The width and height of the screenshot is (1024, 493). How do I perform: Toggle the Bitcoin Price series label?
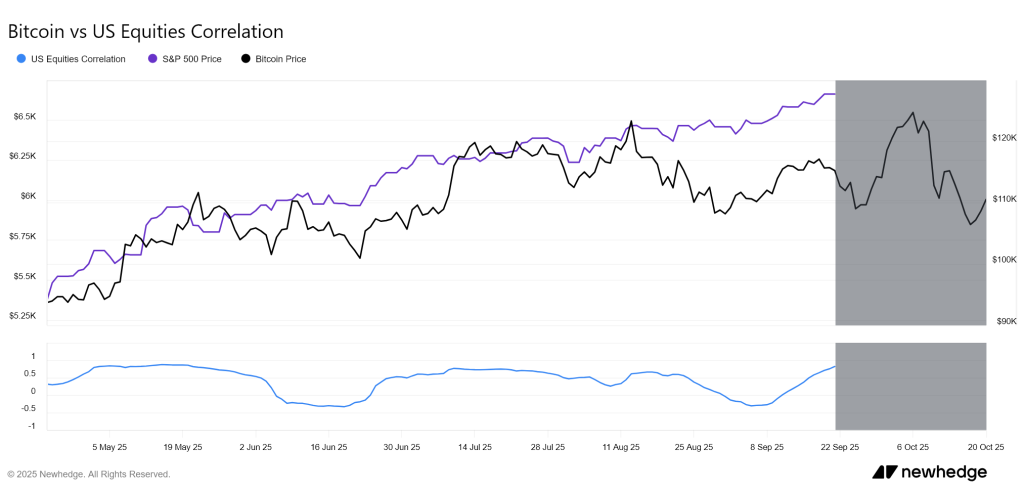pyautogui.click(x=281, y=59)
